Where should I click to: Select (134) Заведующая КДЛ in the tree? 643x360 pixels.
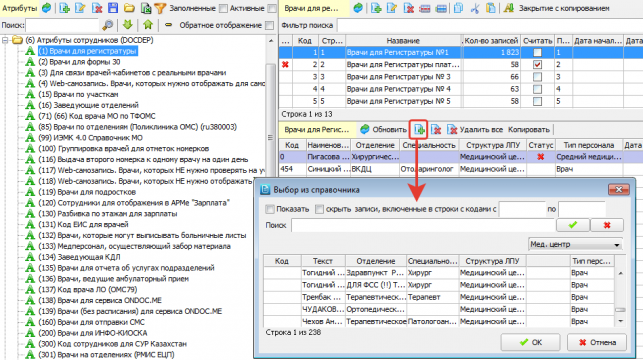coord(79,257)
